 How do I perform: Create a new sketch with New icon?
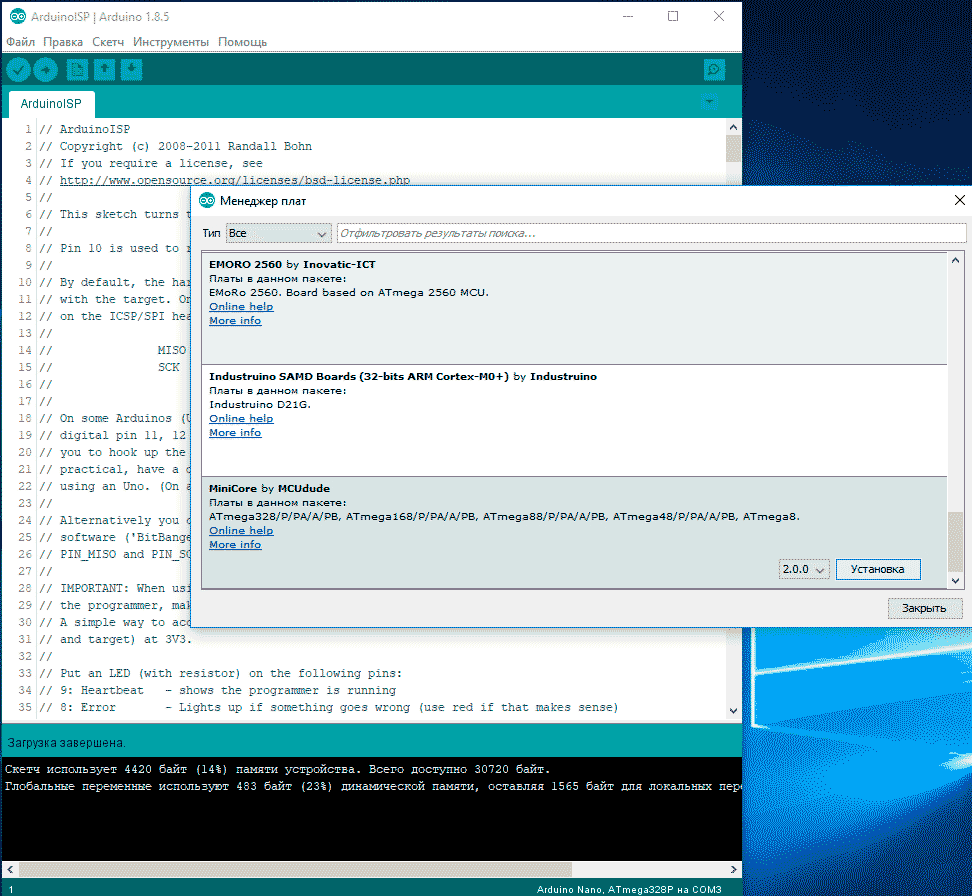[77, 70]
